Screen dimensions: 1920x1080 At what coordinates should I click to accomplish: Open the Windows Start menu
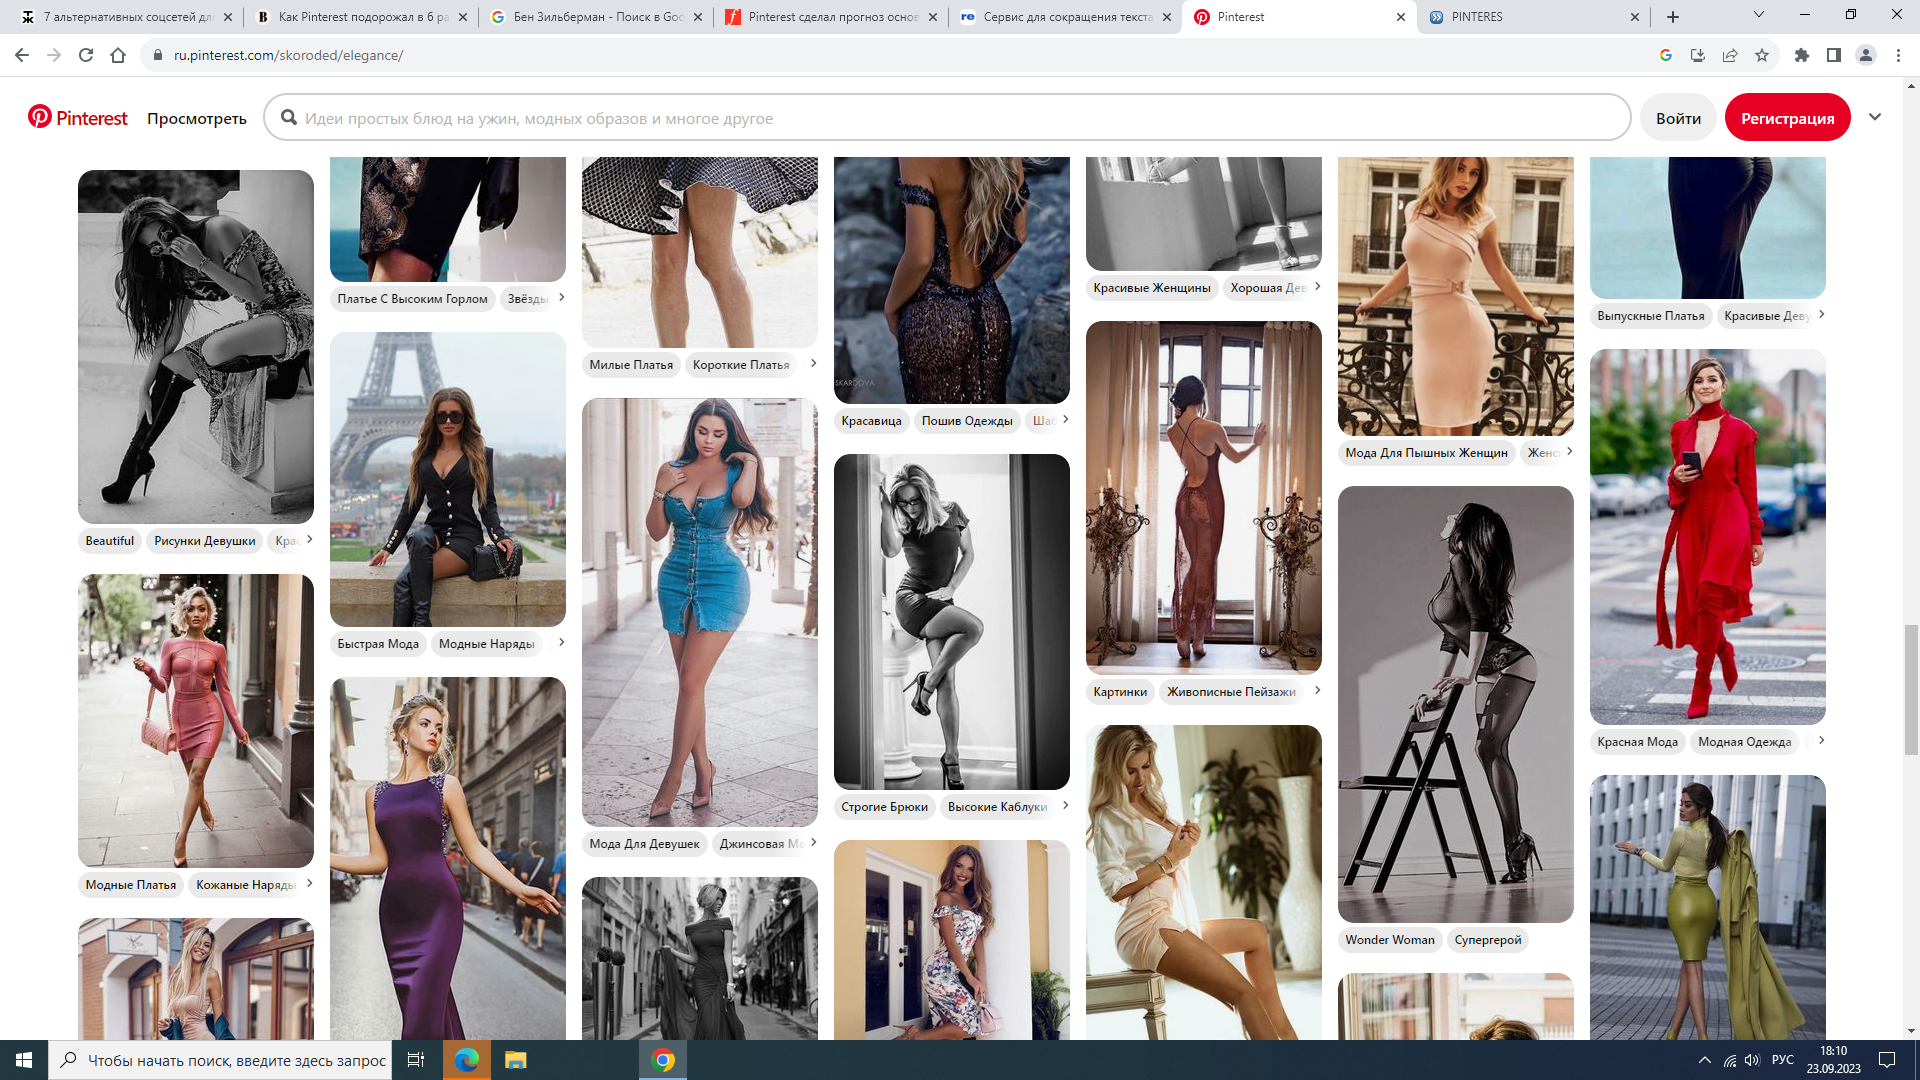tap(24, 1060)
